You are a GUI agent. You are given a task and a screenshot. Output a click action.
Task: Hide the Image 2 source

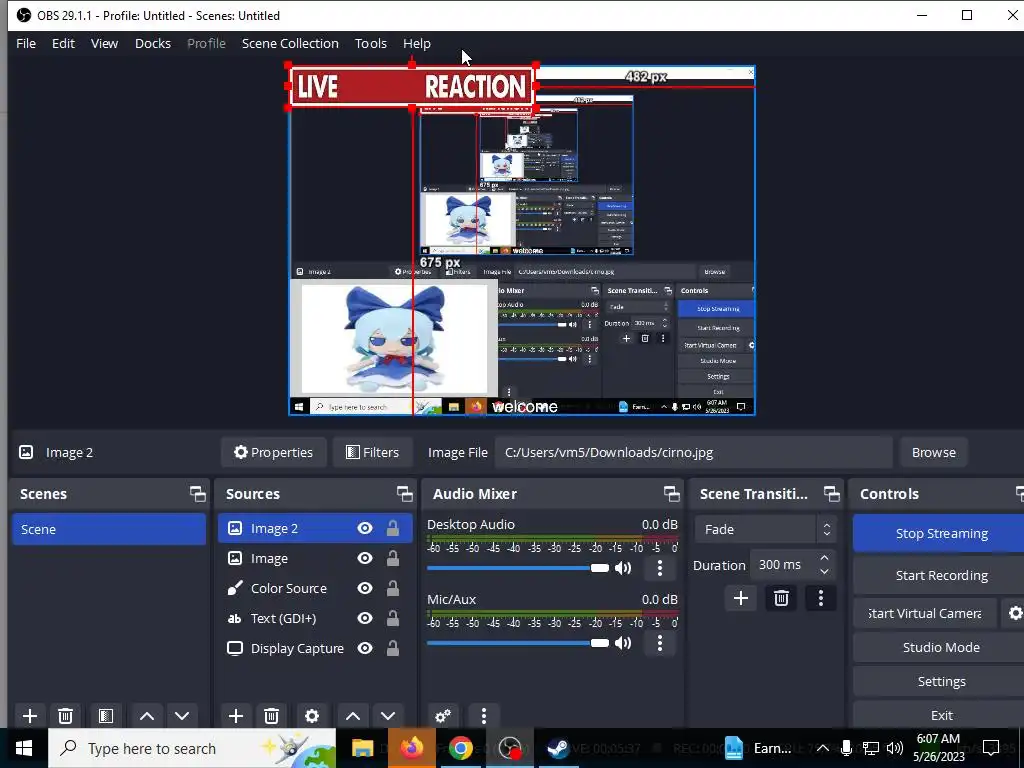pyautogui.click(x=365, y=528)
